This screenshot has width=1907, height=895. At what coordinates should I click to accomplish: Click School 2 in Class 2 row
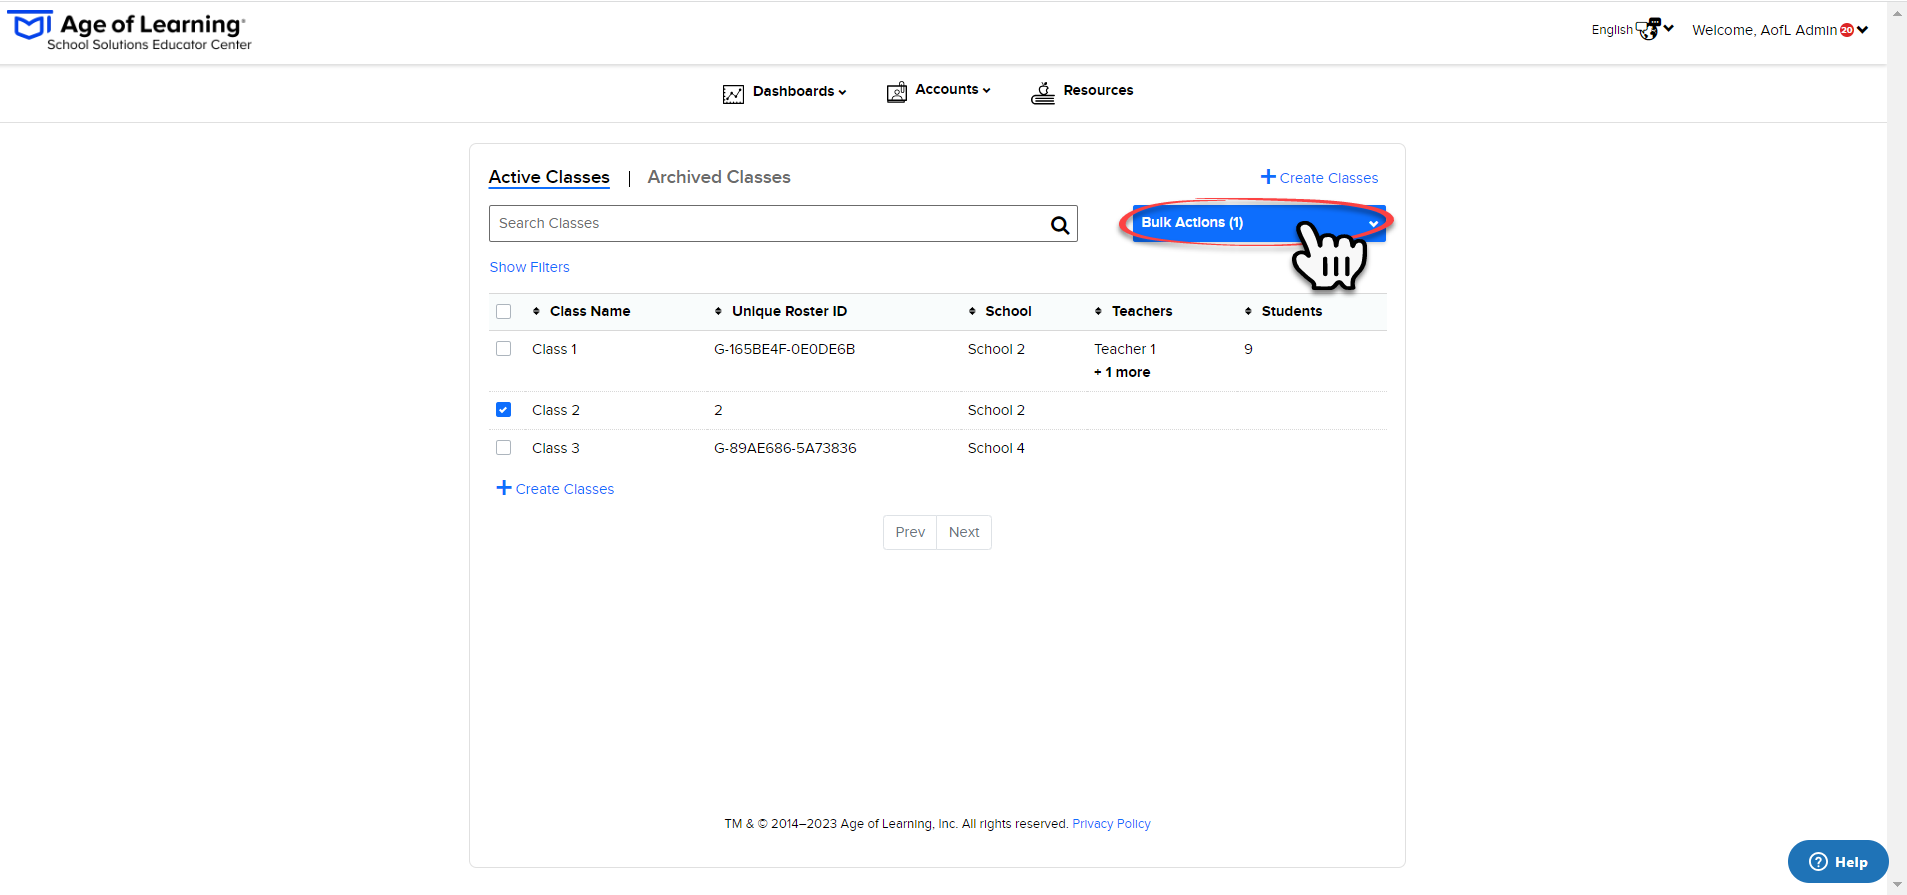click(x=996, y=410)
